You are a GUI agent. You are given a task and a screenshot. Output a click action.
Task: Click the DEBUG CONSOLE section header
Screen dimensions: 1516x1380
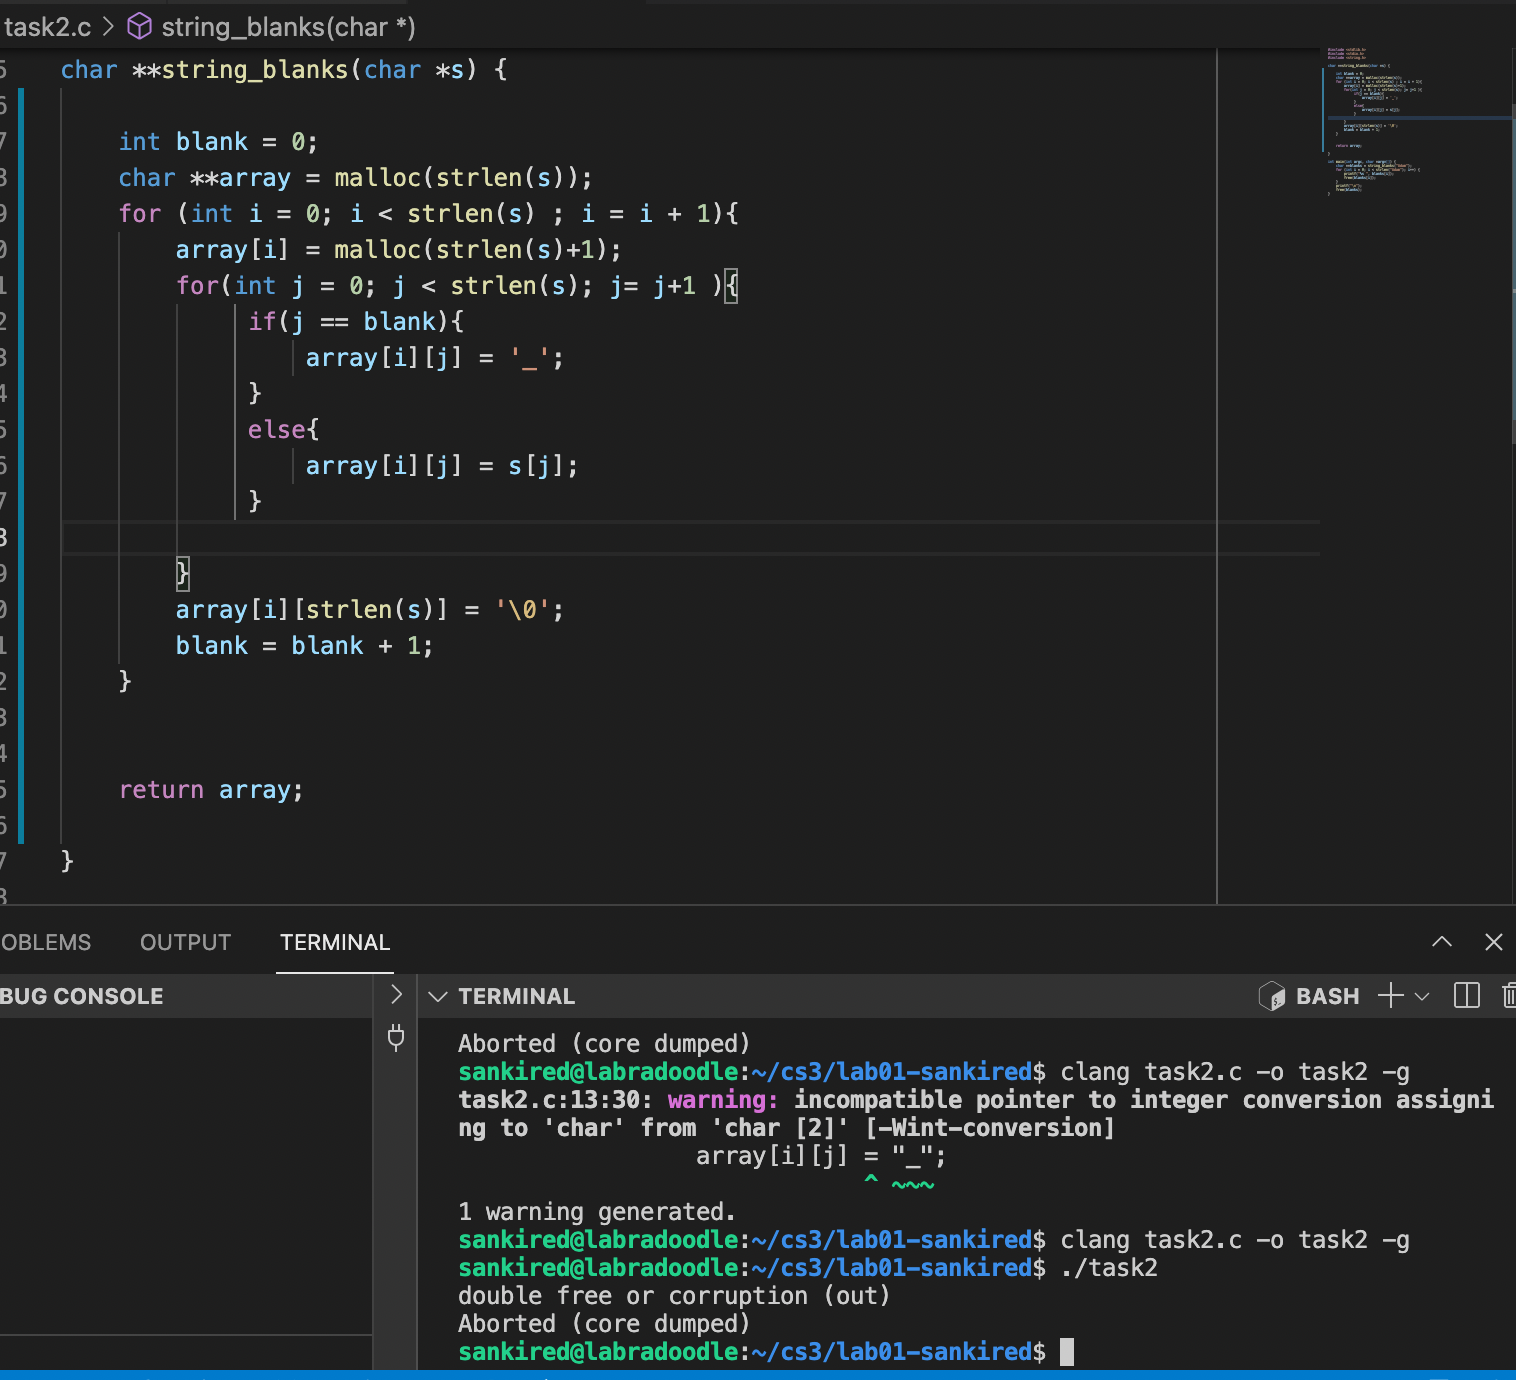pyautogui.click(x=82, y=996)
